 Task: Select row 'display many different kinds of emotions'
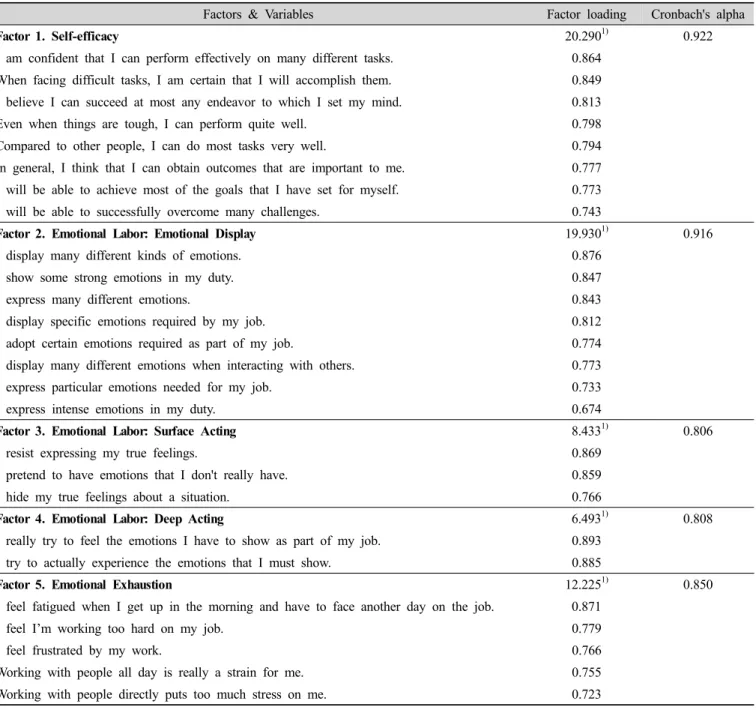(121, 256)
